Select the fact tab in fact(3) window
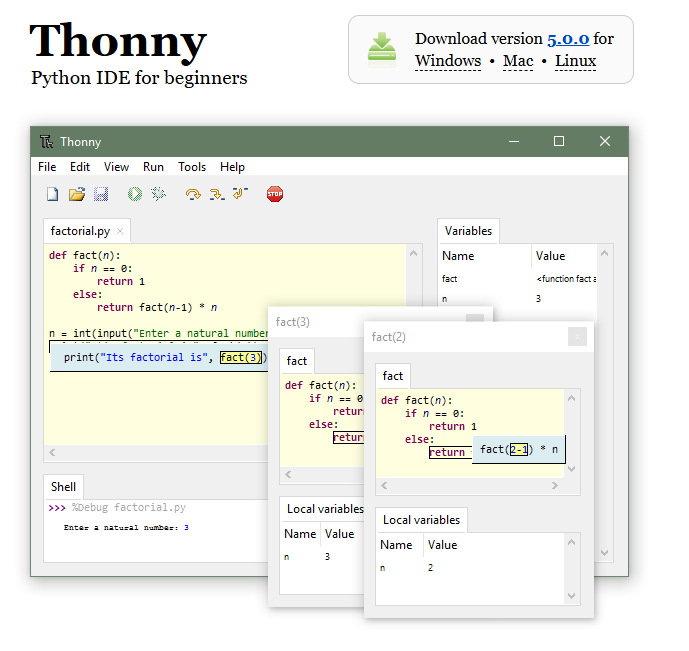Screen dimensions: 689x651 click(297, 361)
